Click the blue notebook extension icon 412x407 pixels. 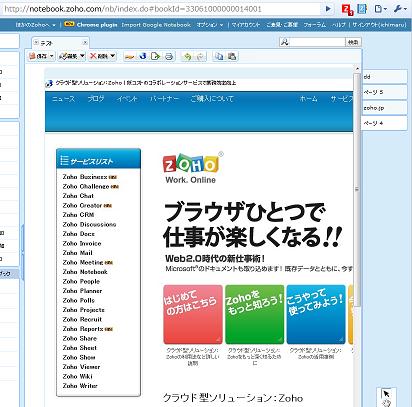click(362, 9)
